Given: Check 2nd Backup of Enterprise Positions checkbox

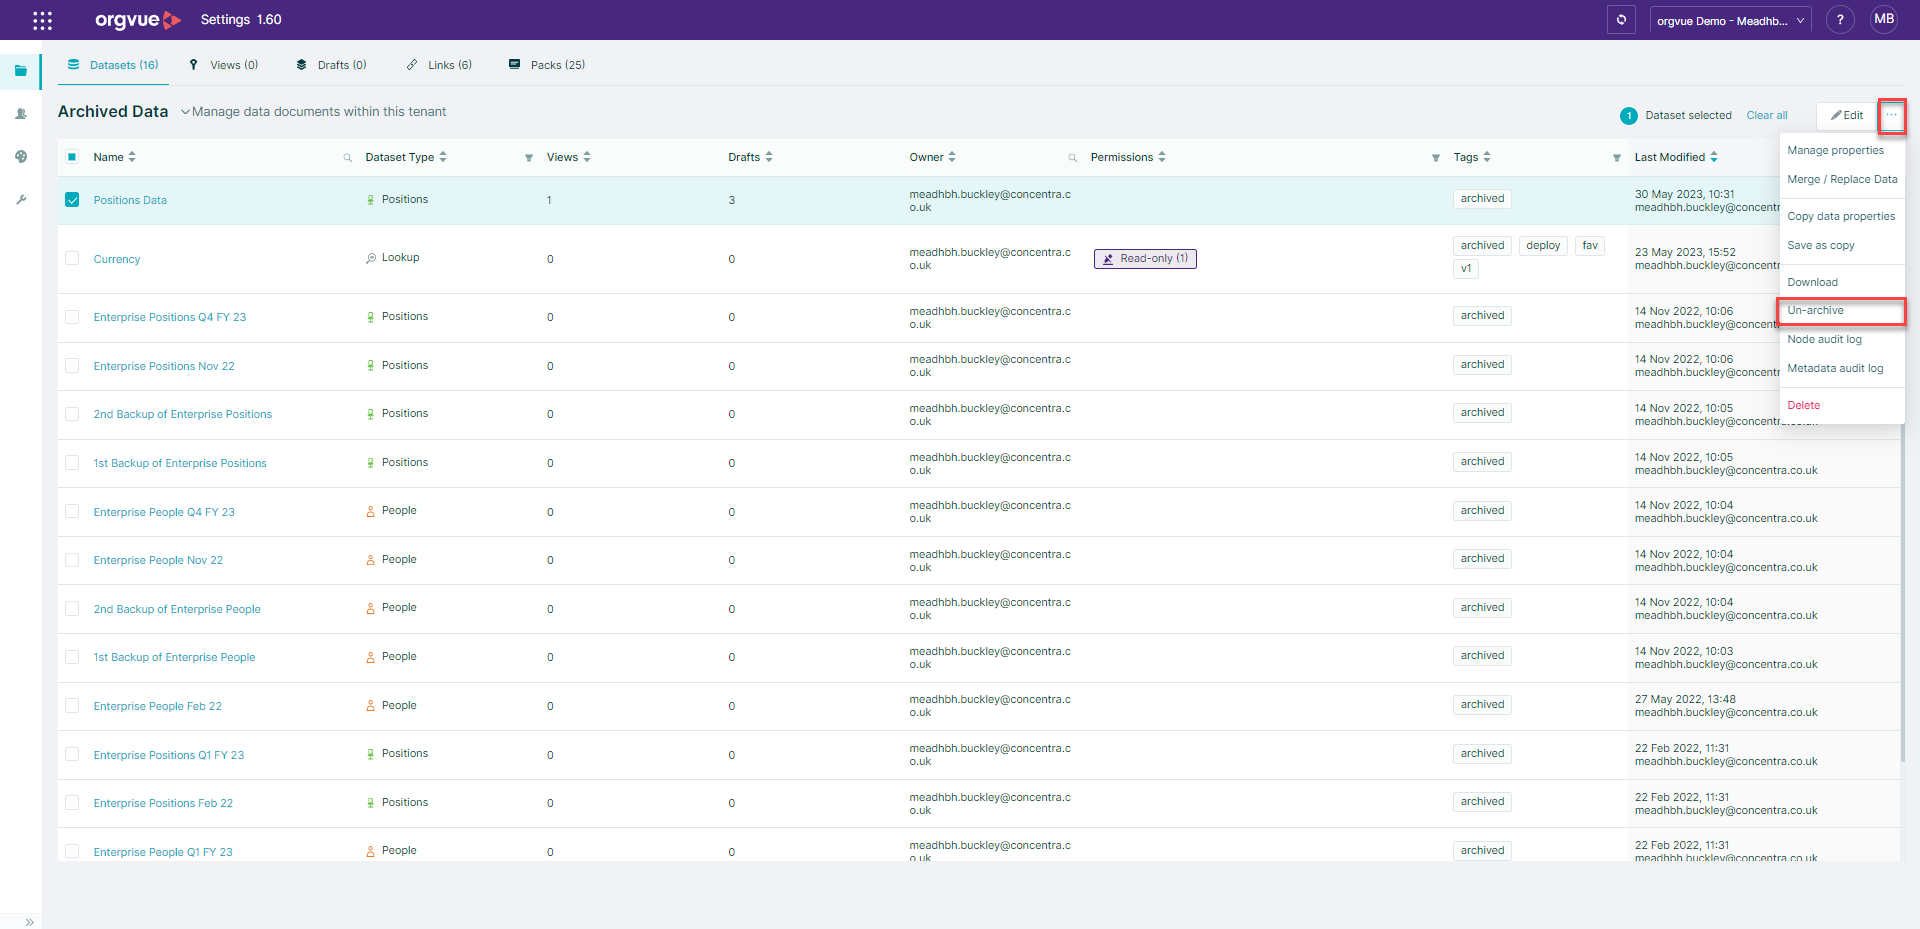Looking at the screenshot, I should (x=72, y=414).
